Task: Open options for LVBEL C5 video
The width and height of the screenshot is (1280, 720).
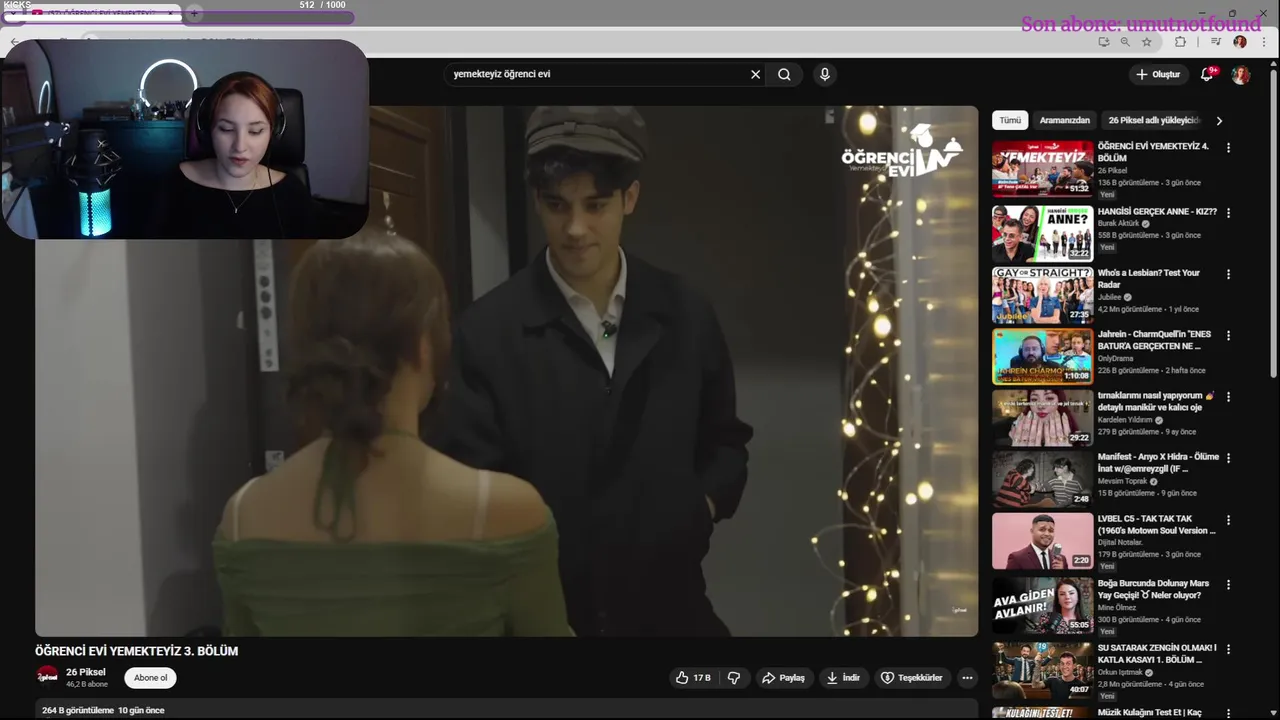Action: pyautogui.click(x=1229, y=520)
